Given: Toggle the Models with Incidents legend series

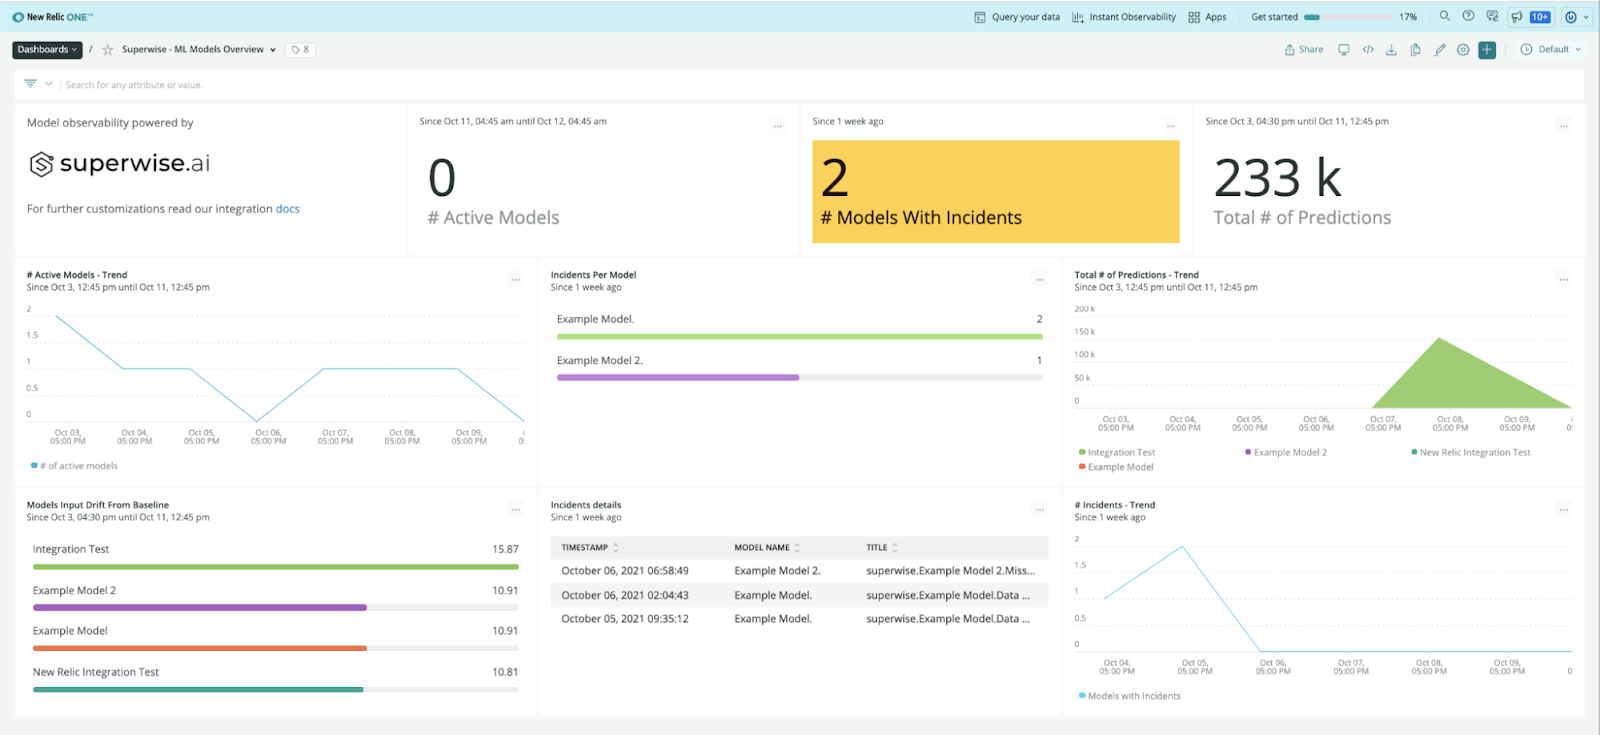Looking at the screenshot, I should pos(1130,696).
